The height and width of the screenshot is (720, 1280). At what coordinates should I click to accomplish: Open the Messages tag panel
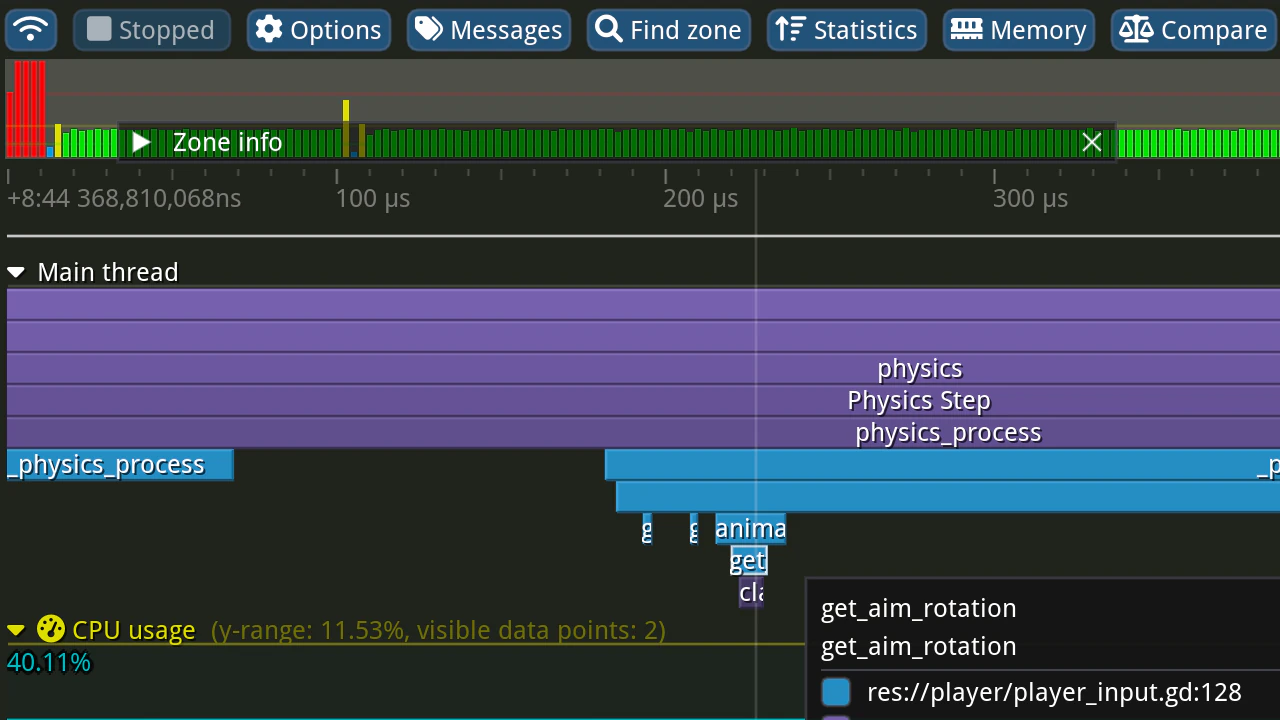coord(489,30)
